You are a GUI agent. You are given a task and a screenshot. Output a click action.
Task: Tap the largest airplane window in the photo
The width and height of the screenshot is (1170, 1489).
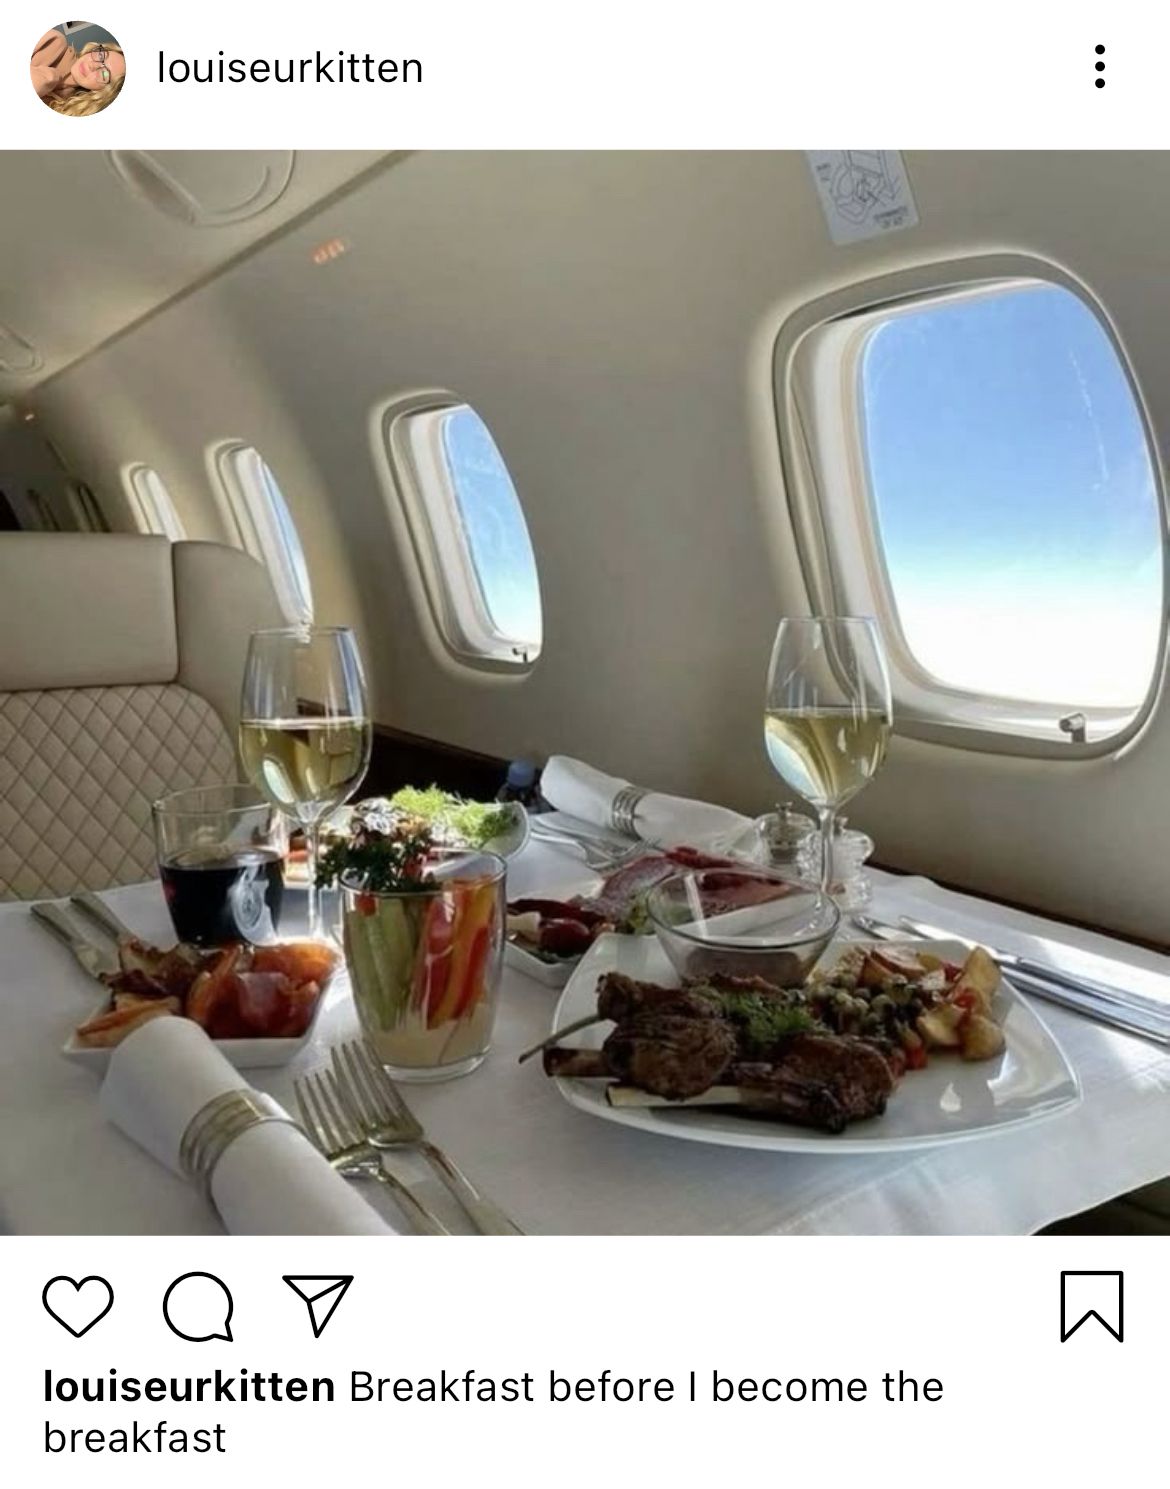[975, 498]
